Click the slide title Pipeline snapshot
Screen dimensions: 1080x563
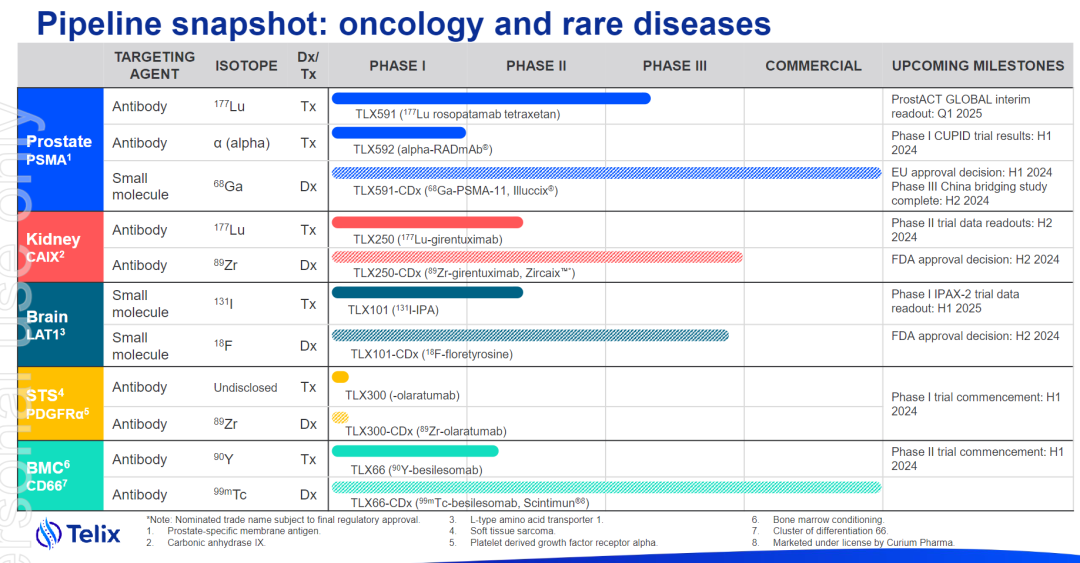(403, 23)
